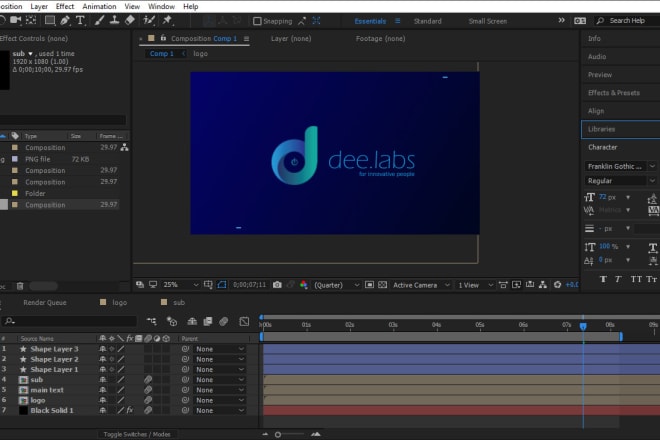Image resolution: width=660 pixels, height=440 pixels.
Task: Select the Brush tool
Action: [99, 20]
